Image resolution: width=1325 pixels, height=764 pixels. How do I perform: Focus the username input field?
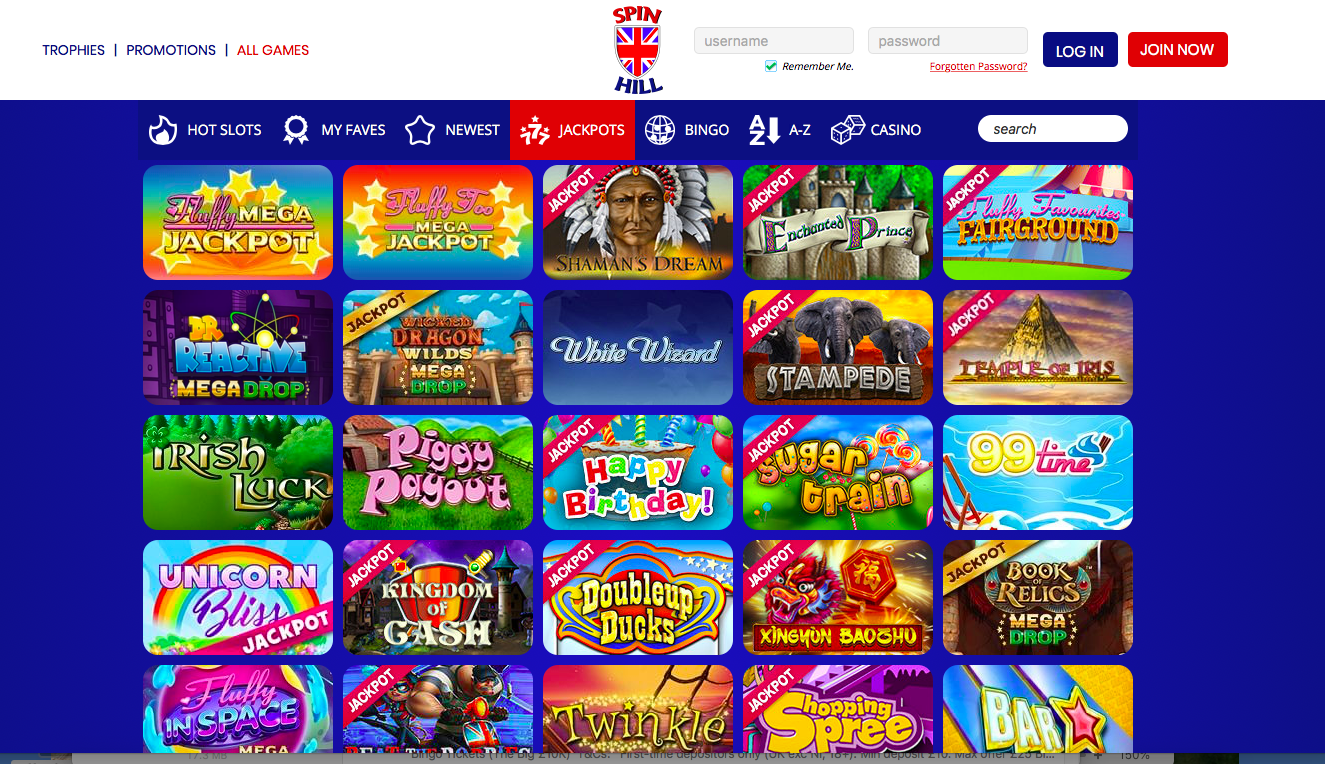(x=774, y=41)
